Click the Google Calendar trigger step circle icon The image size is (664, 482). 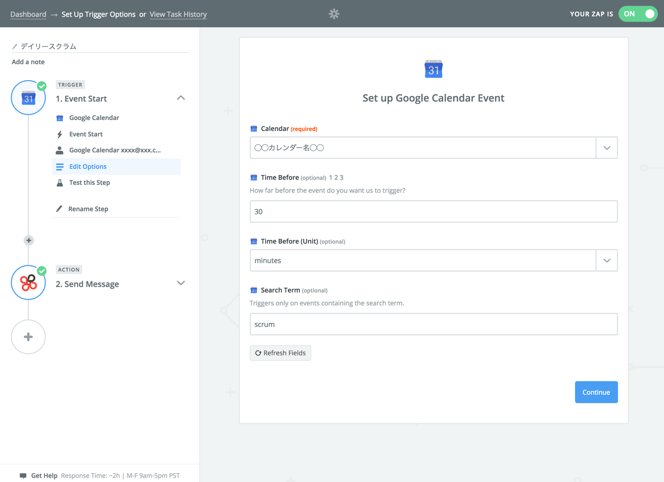click(28, 98)
